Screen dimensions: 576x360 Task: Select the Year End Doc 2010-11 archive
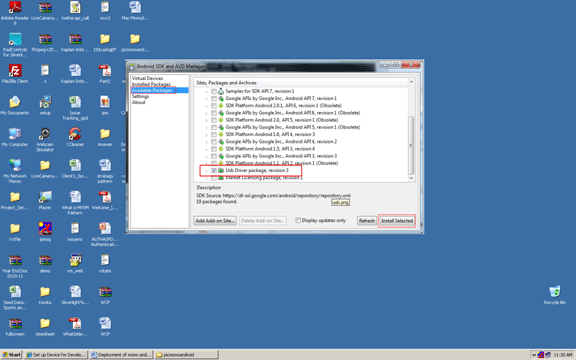click(15, 260)
